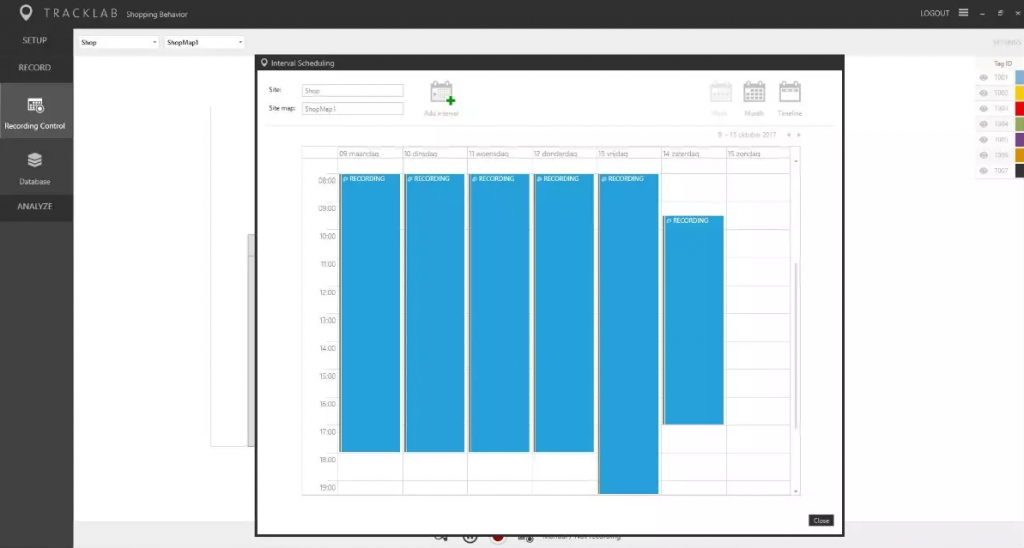This screenshot has width=1024, height=548.
Task: Open the RECORD menu section
Action: tap(35, 67)
